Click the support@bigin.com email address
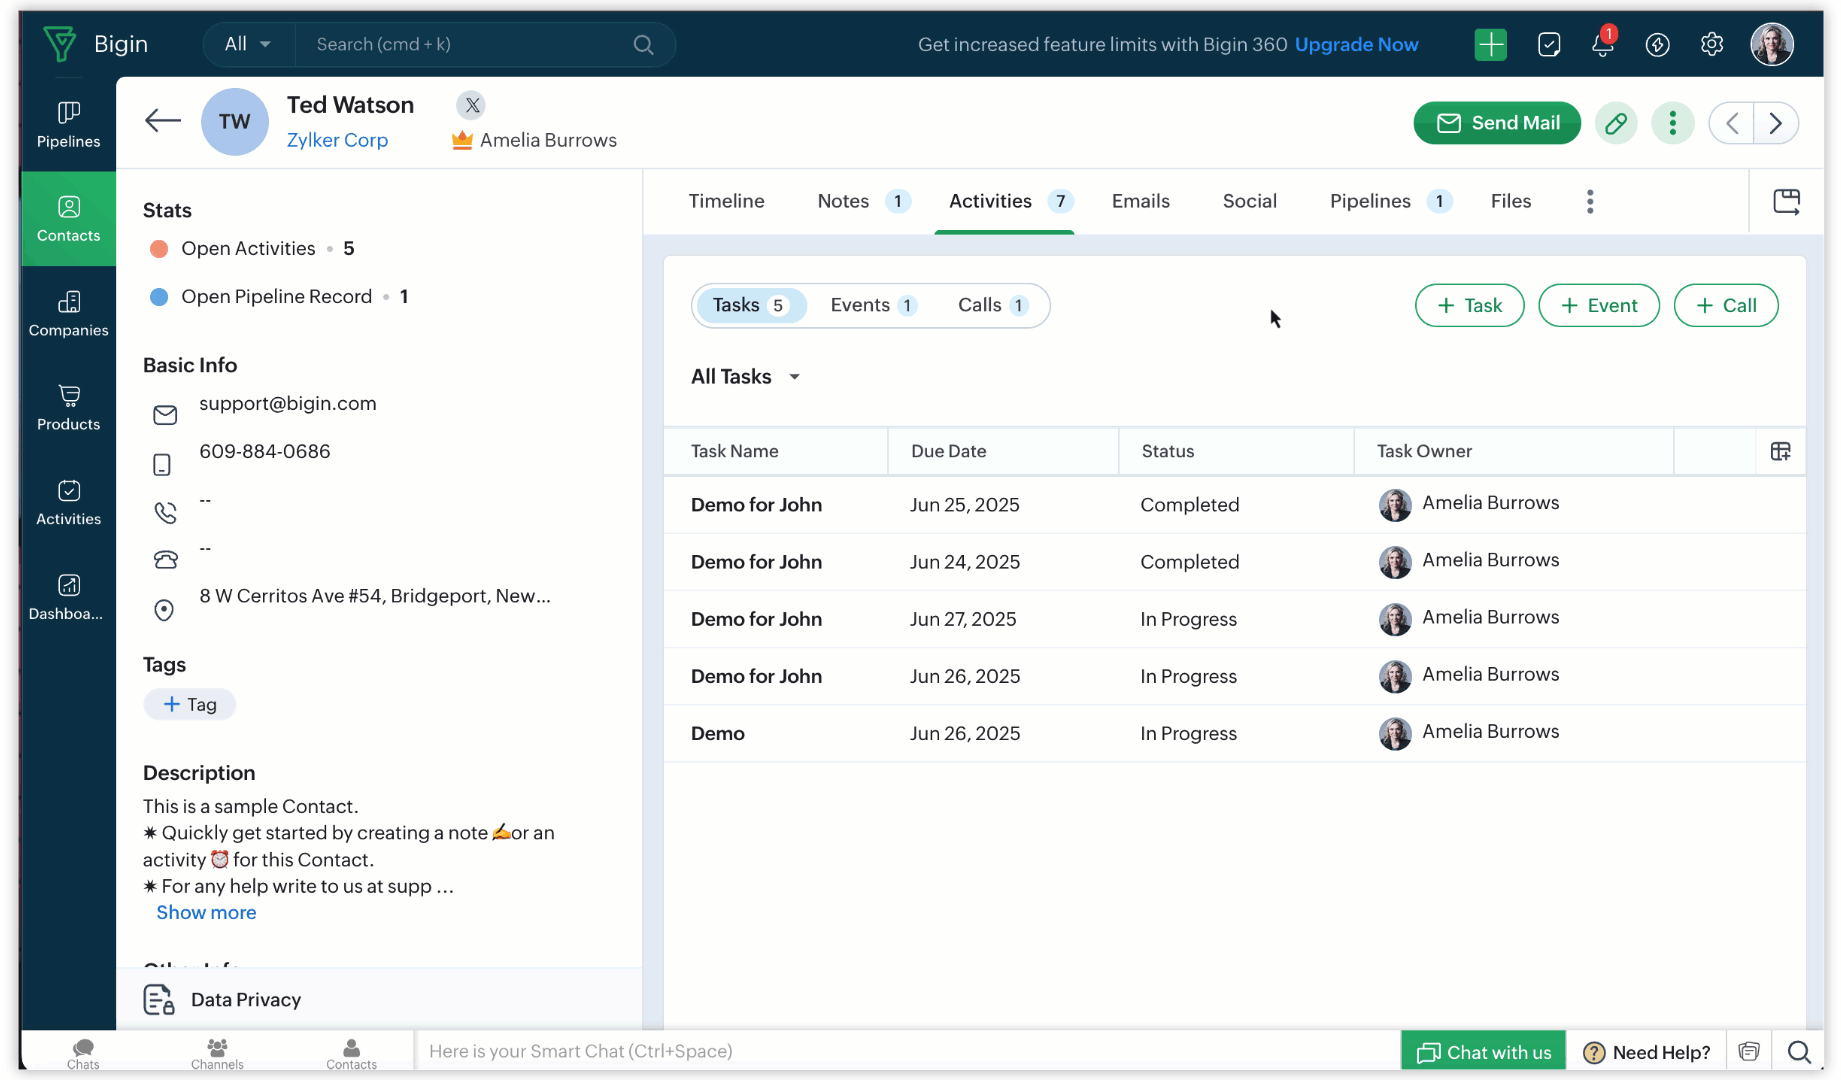1841x1080 pixels. coord(288,403)
